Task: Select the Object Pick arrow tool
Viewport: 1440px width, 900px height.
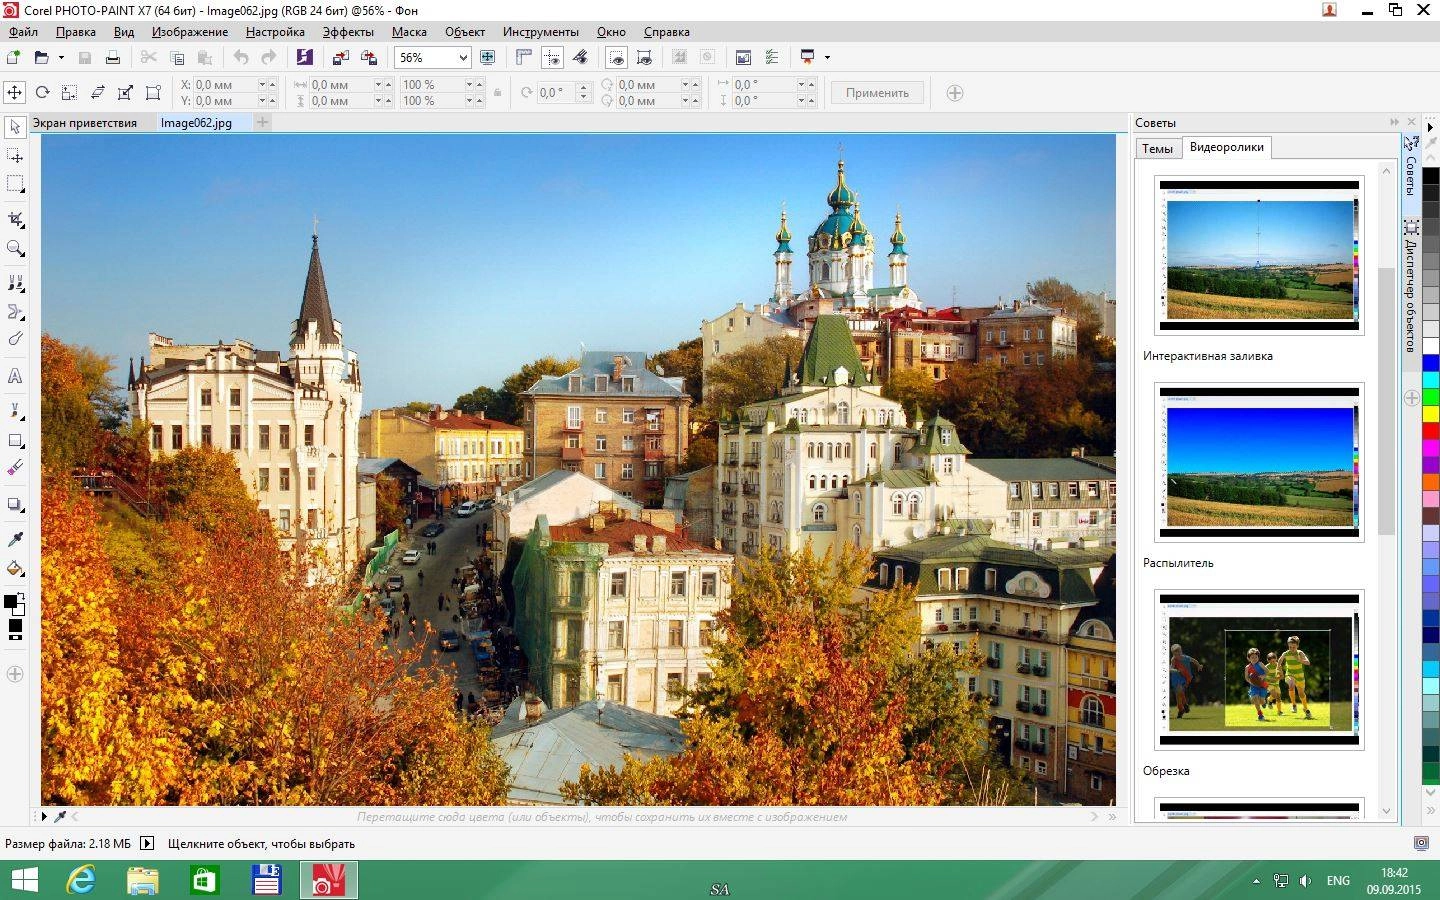Action: (15, 127)
